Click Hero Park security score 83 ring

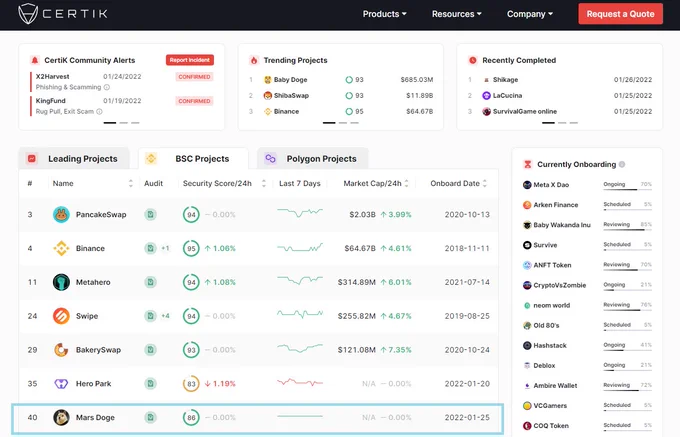click(191, 384)
